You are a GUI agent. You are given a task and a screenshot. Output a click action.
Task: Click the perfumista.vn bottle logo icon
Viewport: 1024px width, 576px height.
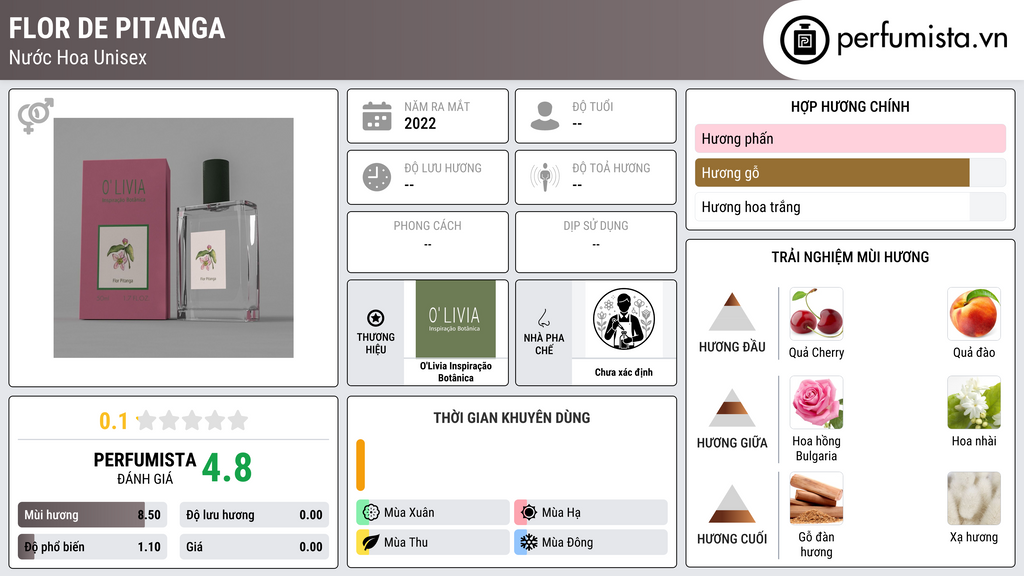[804, 40]
